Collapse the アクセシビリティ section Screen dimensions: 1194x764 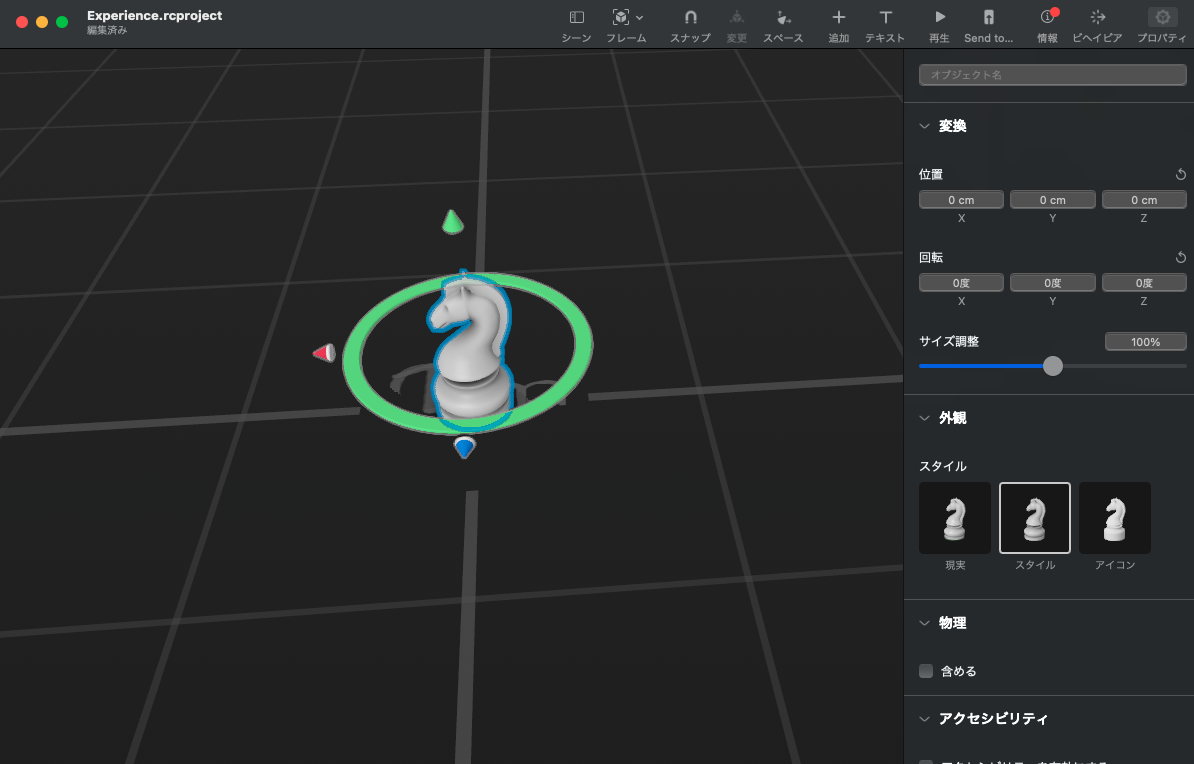point(924,719)
